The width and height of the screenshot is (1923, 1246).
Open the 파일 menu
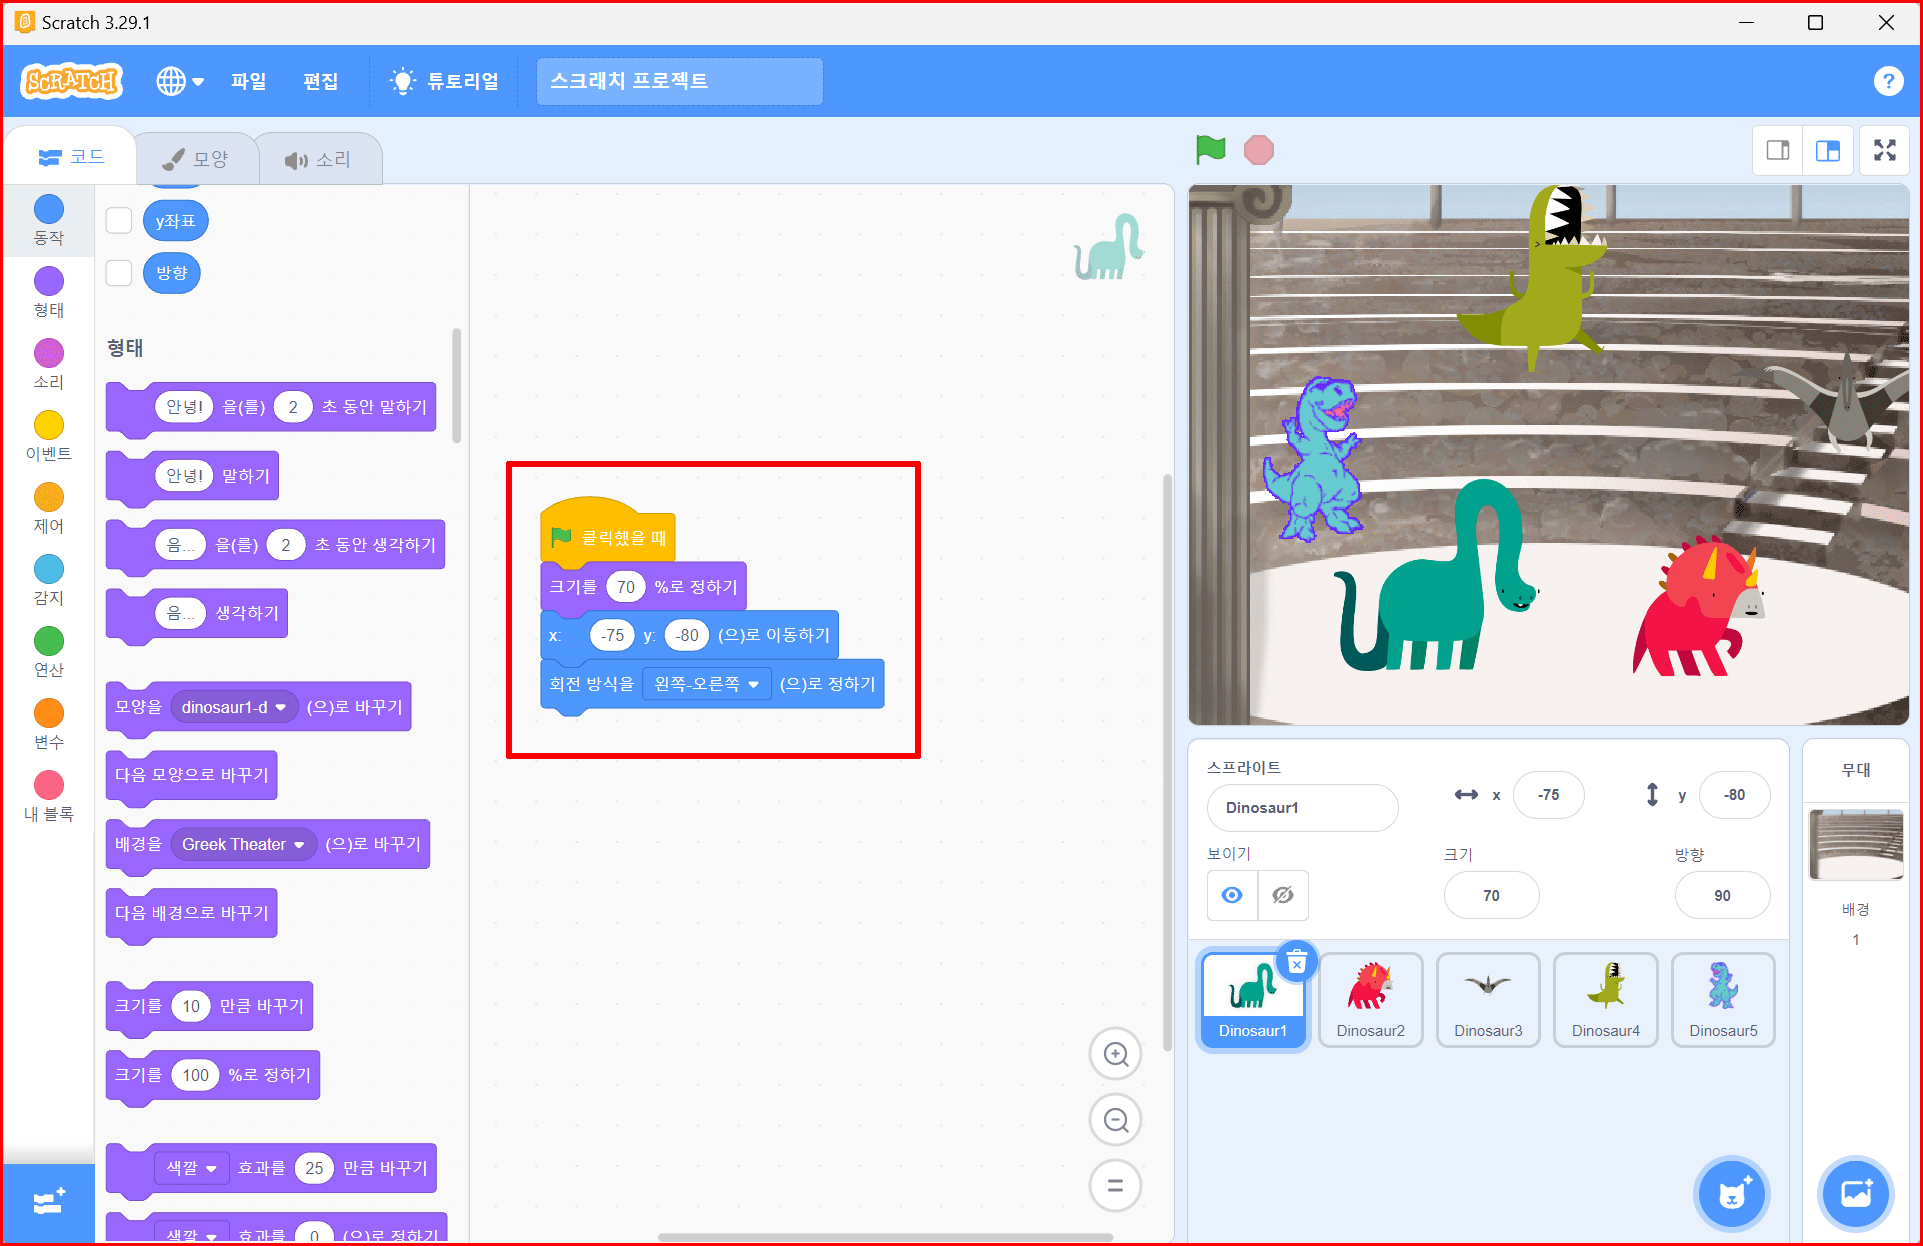(248, 81)
